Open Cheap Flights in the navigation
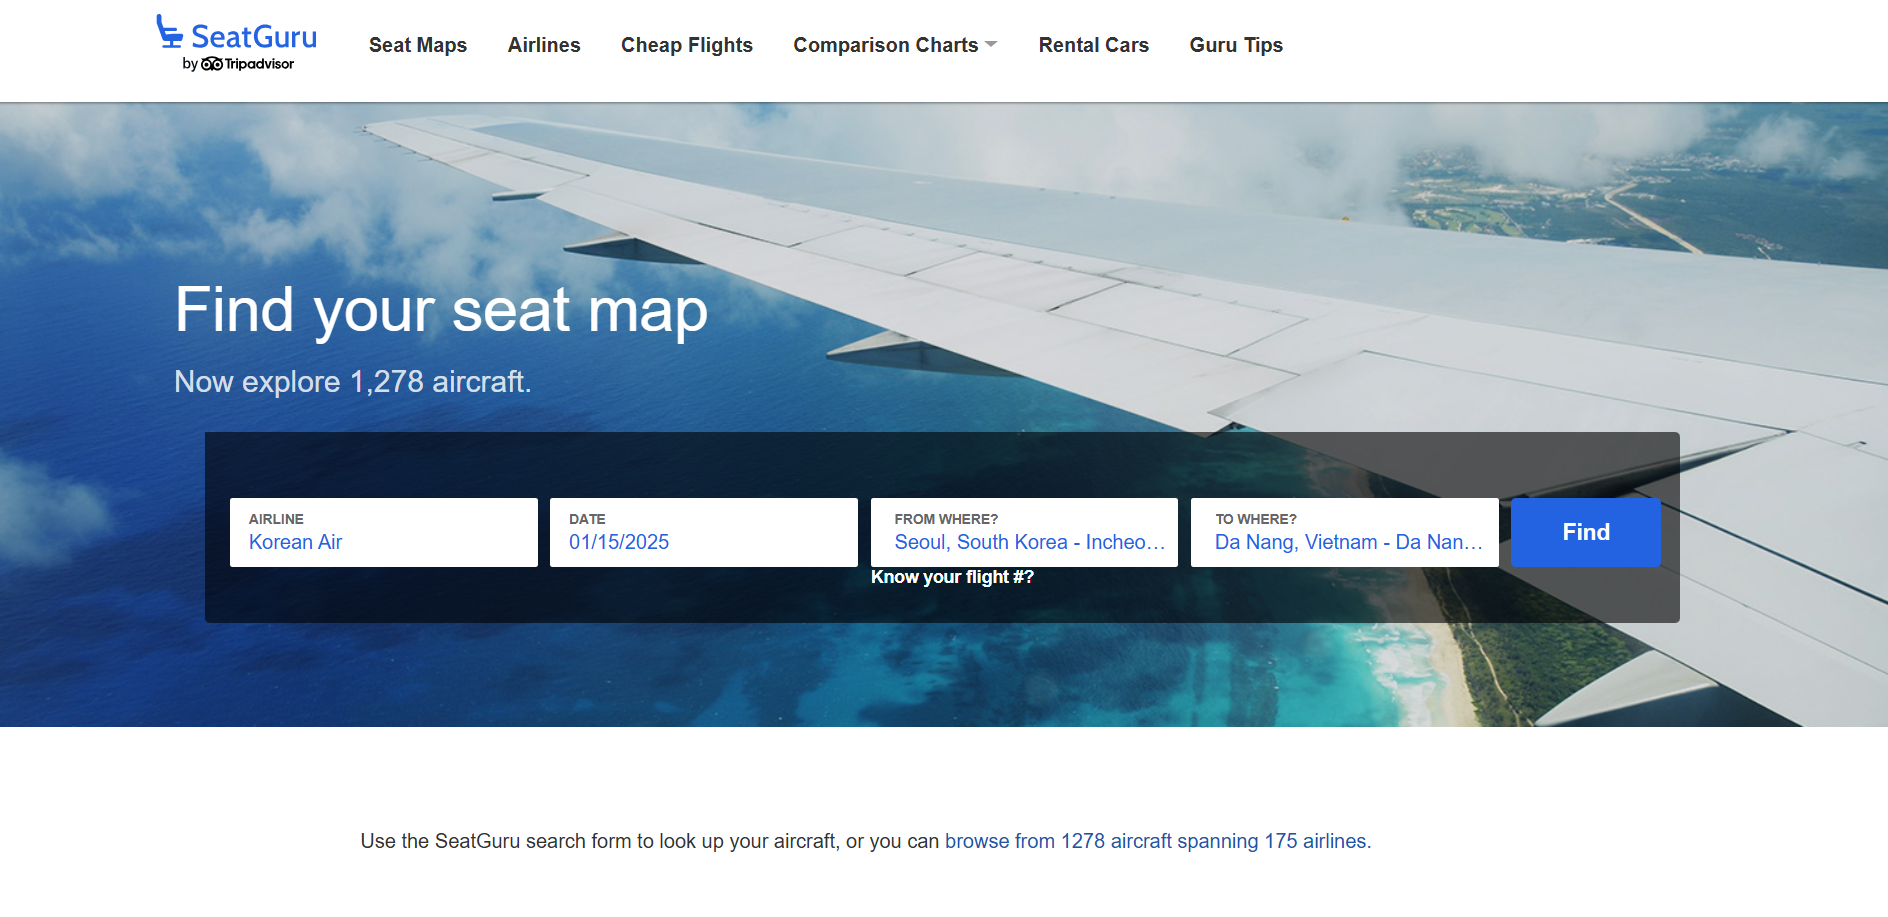This screenshot has height=917, width=1888. point(687,45)
